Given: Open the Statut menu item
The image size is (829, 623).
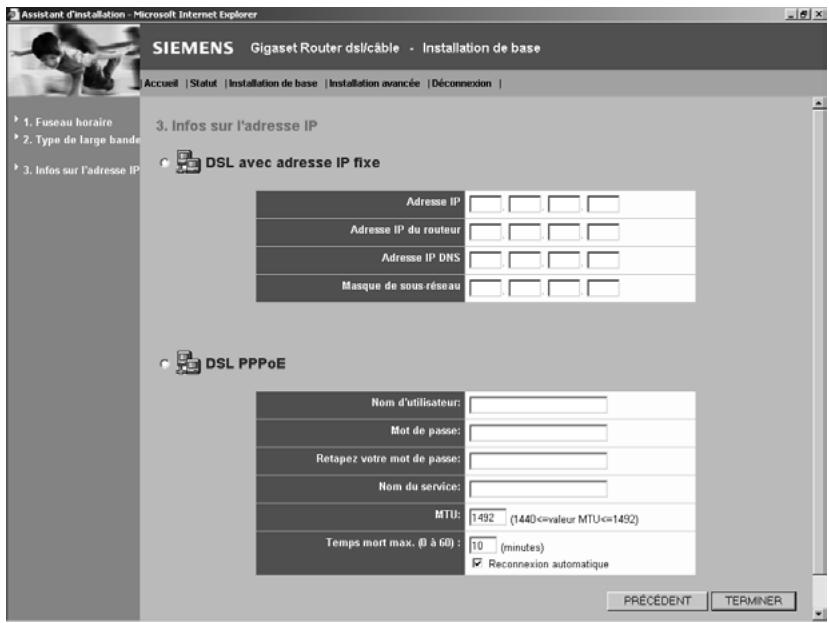Looking at the screenshot, I should (203, 83).
